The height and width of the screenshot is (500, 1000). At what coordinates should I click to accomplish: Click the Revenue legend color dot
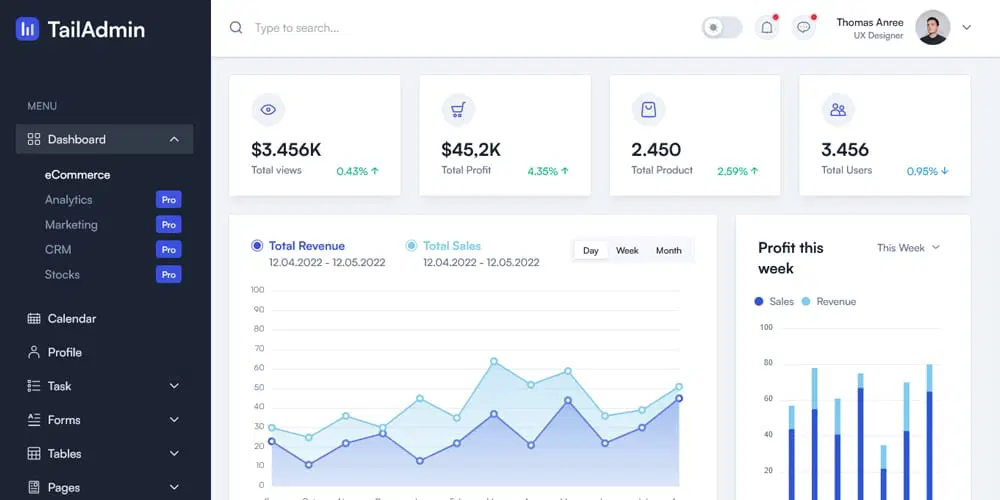806,301
